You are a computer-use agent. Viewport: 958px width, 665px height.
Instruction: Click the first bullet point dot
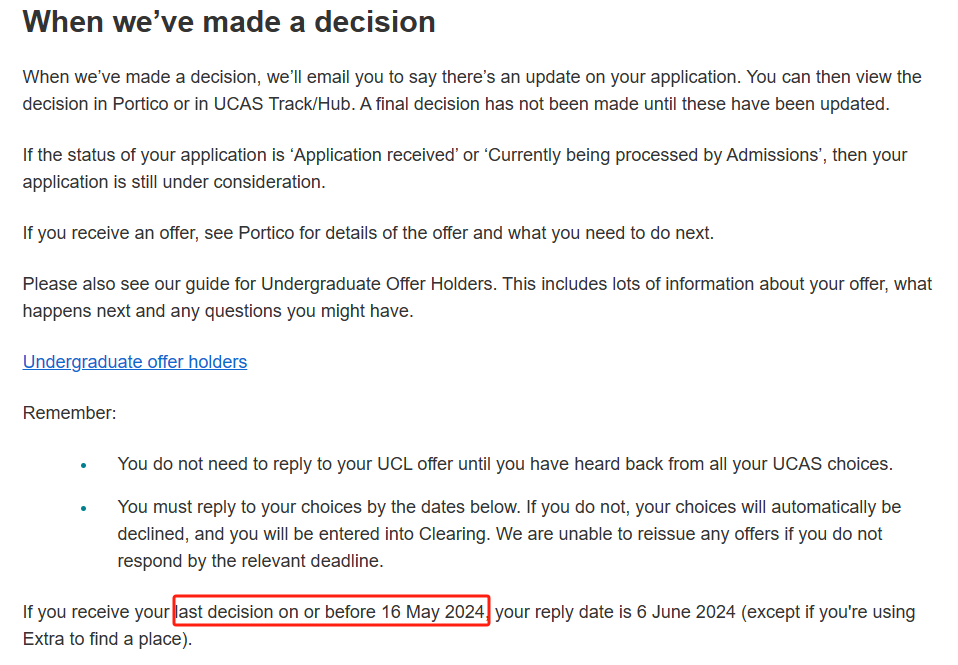tap(84, 465)
